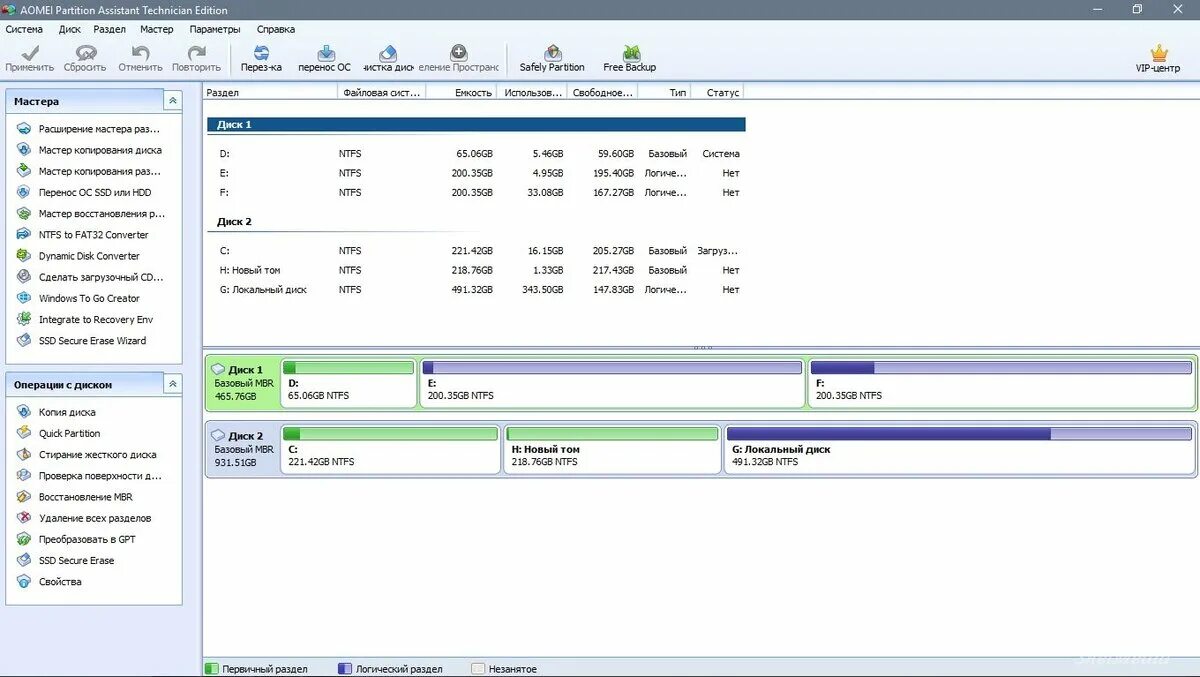
Task: Open the Параметры menu
Action: [x=215, y=29]
